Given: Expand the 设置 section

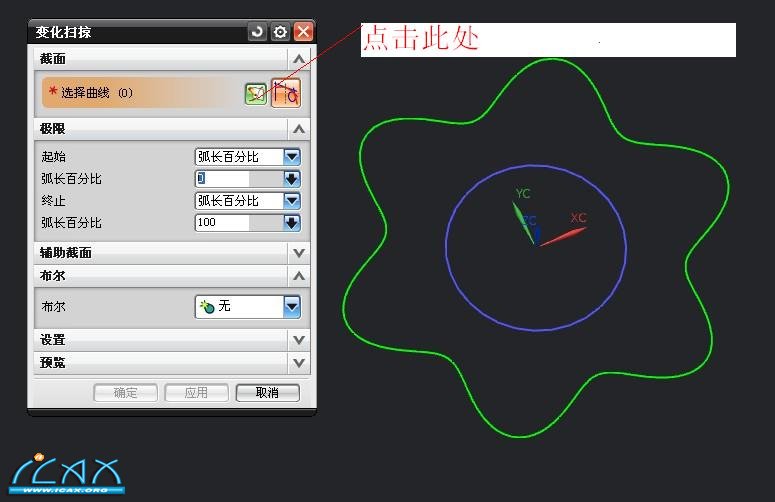Looking at the screenshot, I should [x=298, y=340].
